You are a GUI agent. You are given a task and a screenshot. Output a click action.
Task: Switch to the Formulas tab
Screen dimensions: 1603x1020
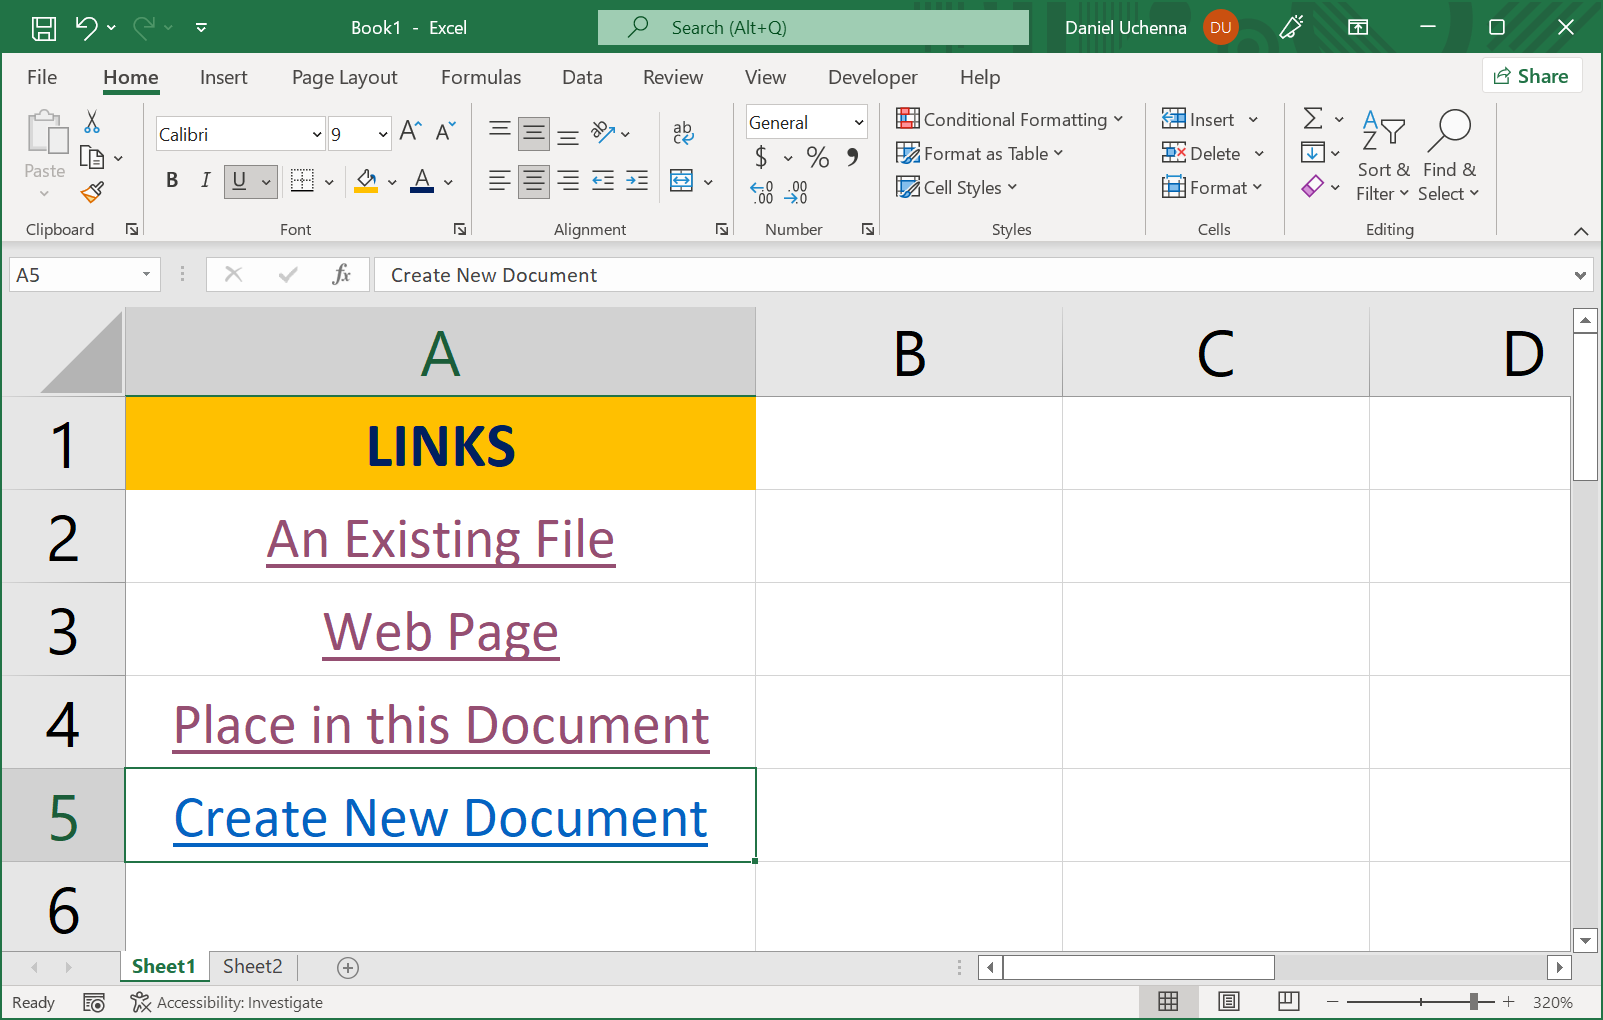click(x=481, y=77)
